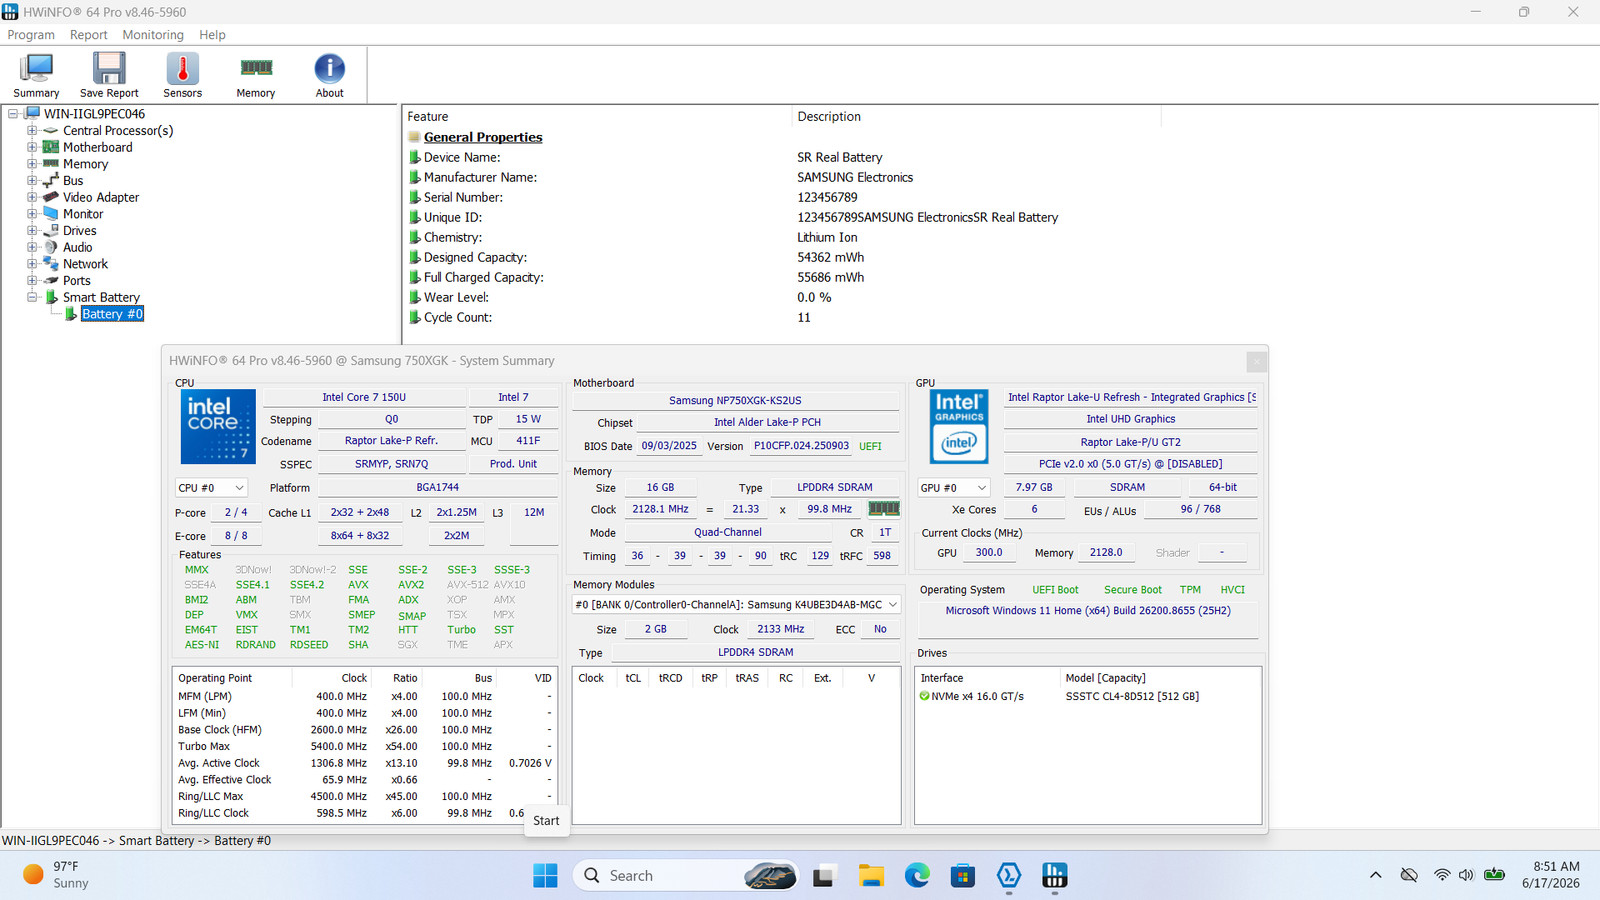Open the CPU #0 selector dropdown
Image resolution: width=1600 pixels, height=900 pixels.
pyautogui.click(x=211, y=488)
